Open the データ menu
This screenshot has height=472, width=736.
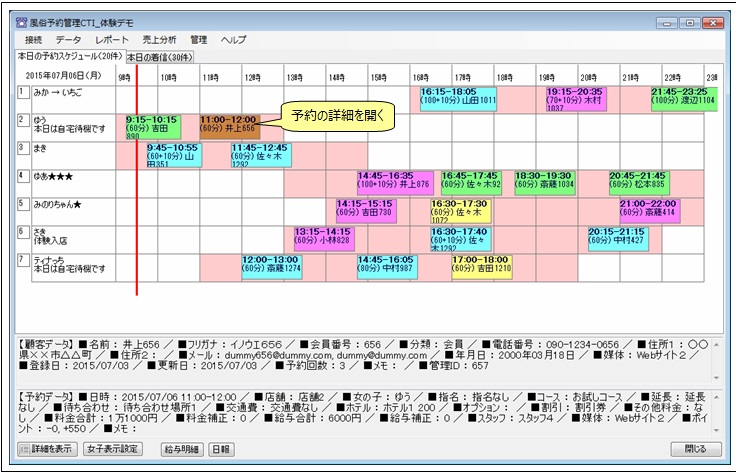pyautogui.click(x=68, y=39)
